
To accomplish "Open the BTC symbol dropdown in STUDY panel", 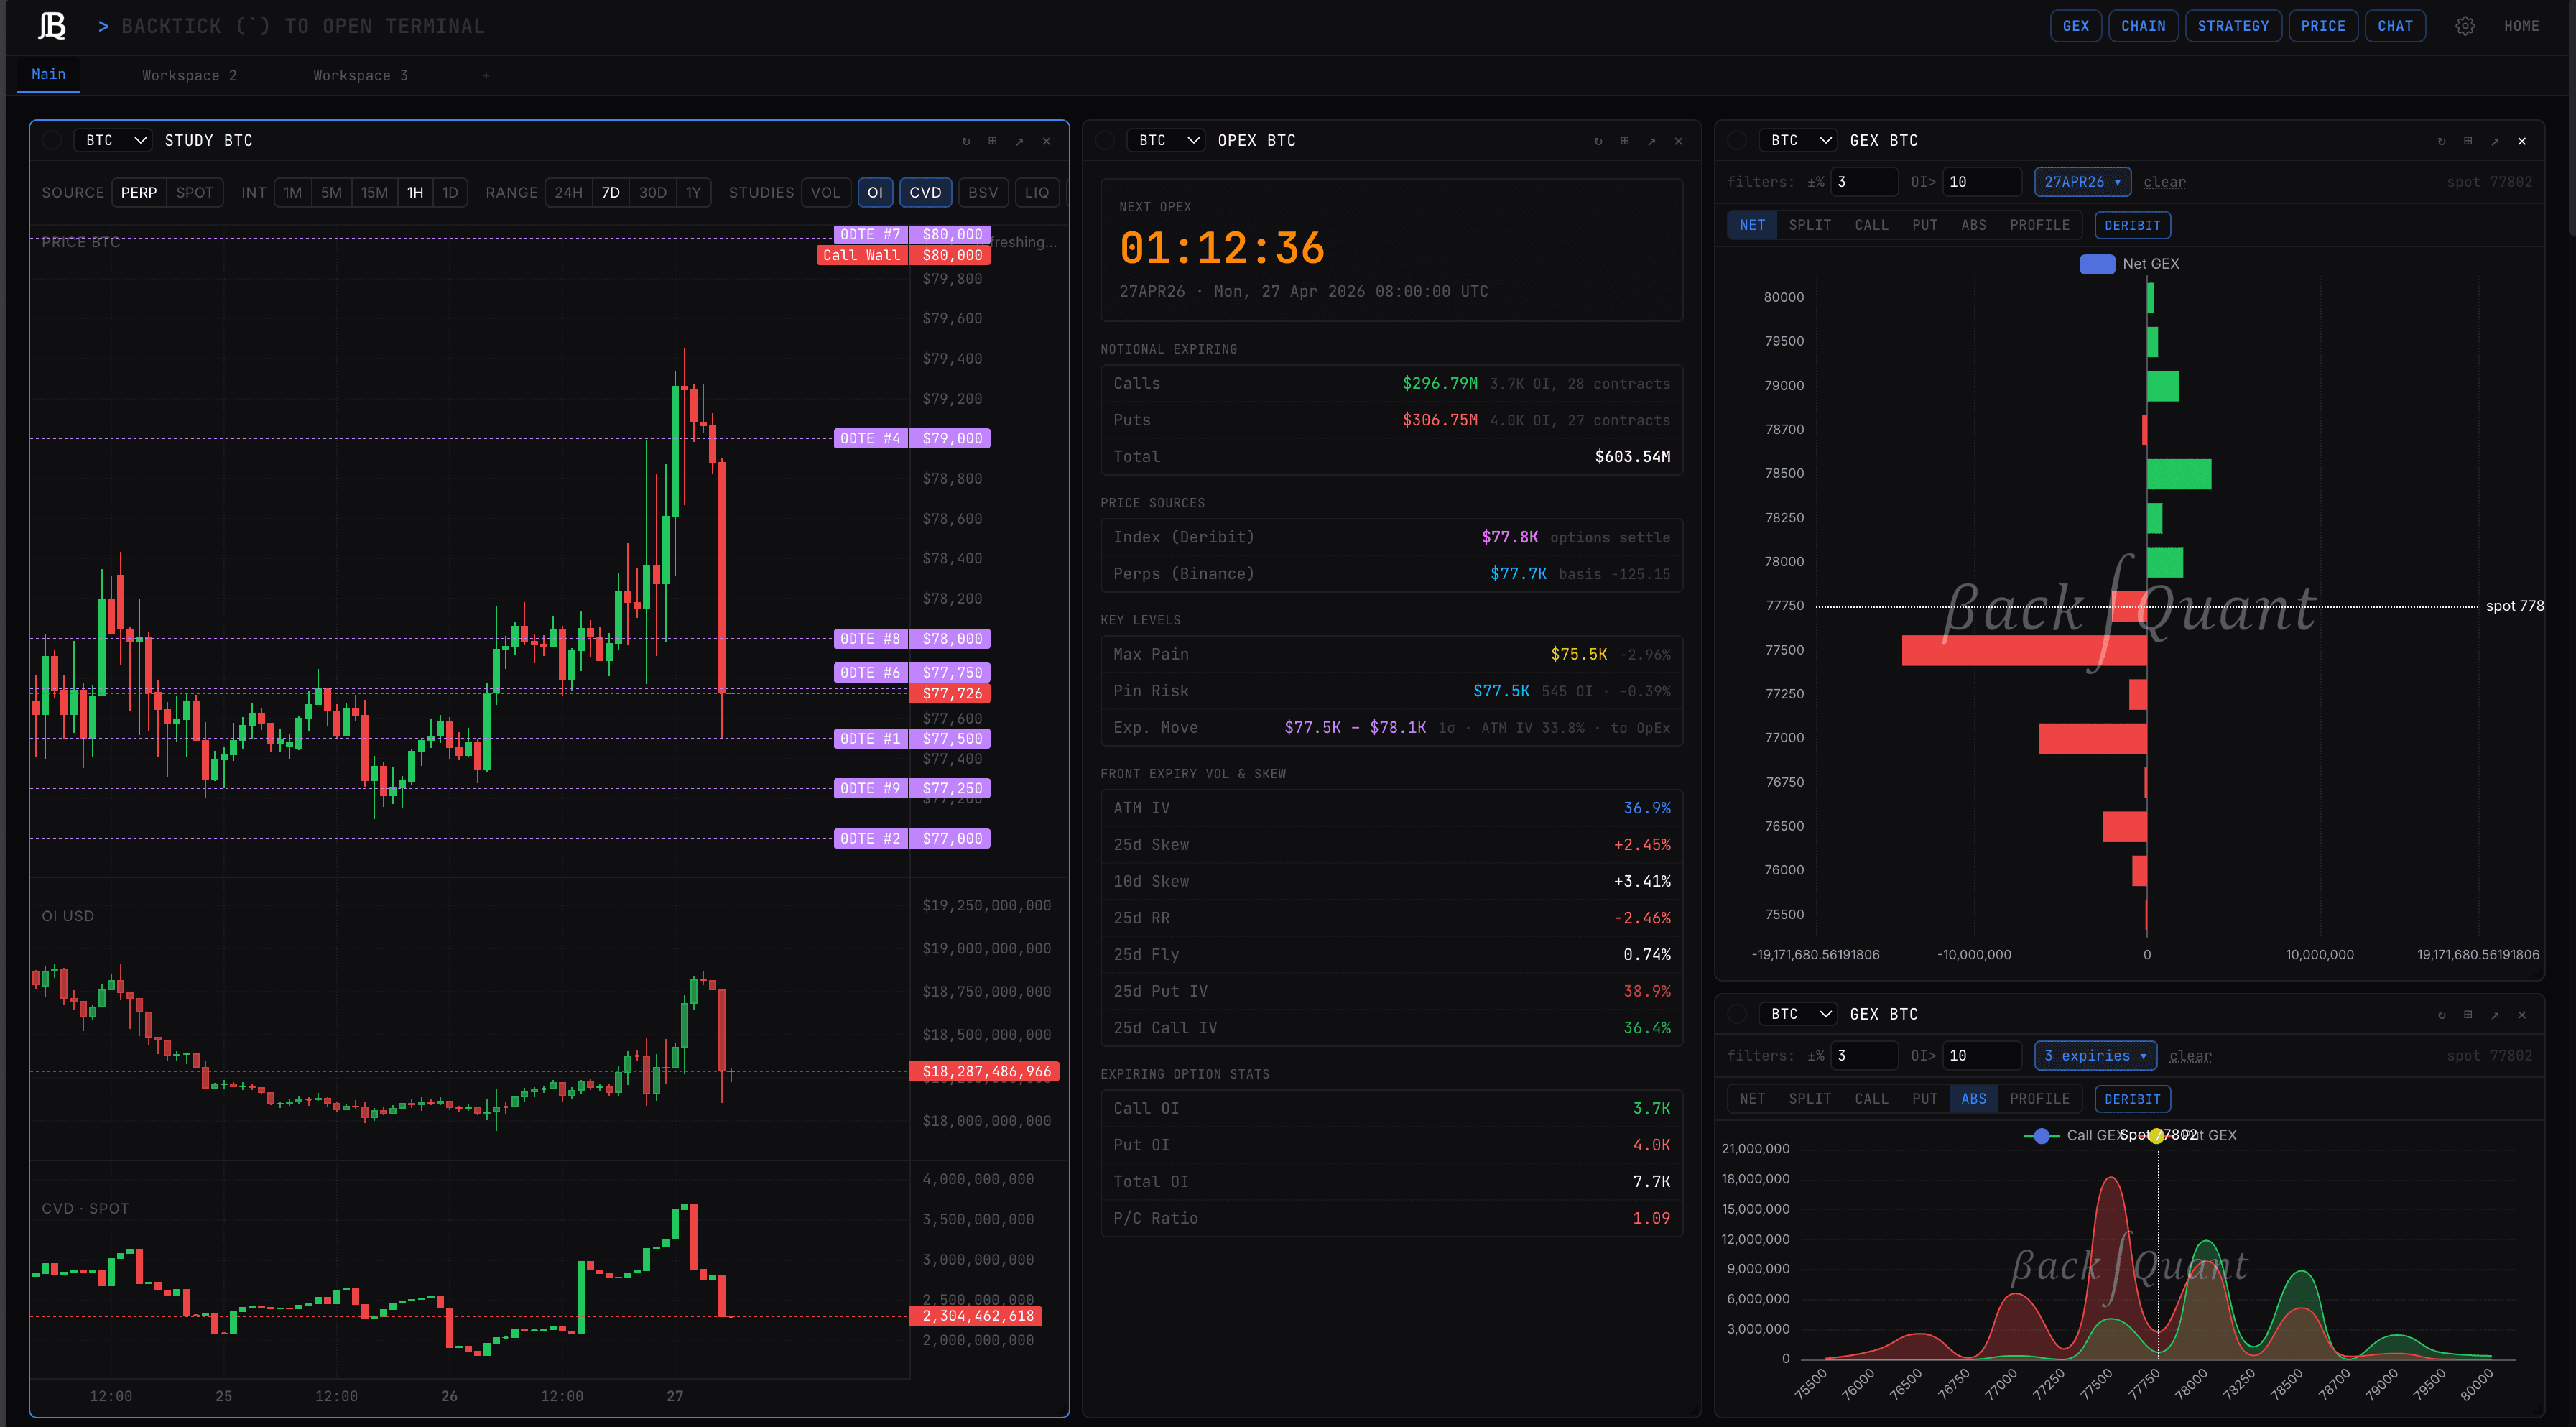I will click(x=113, y=141).
